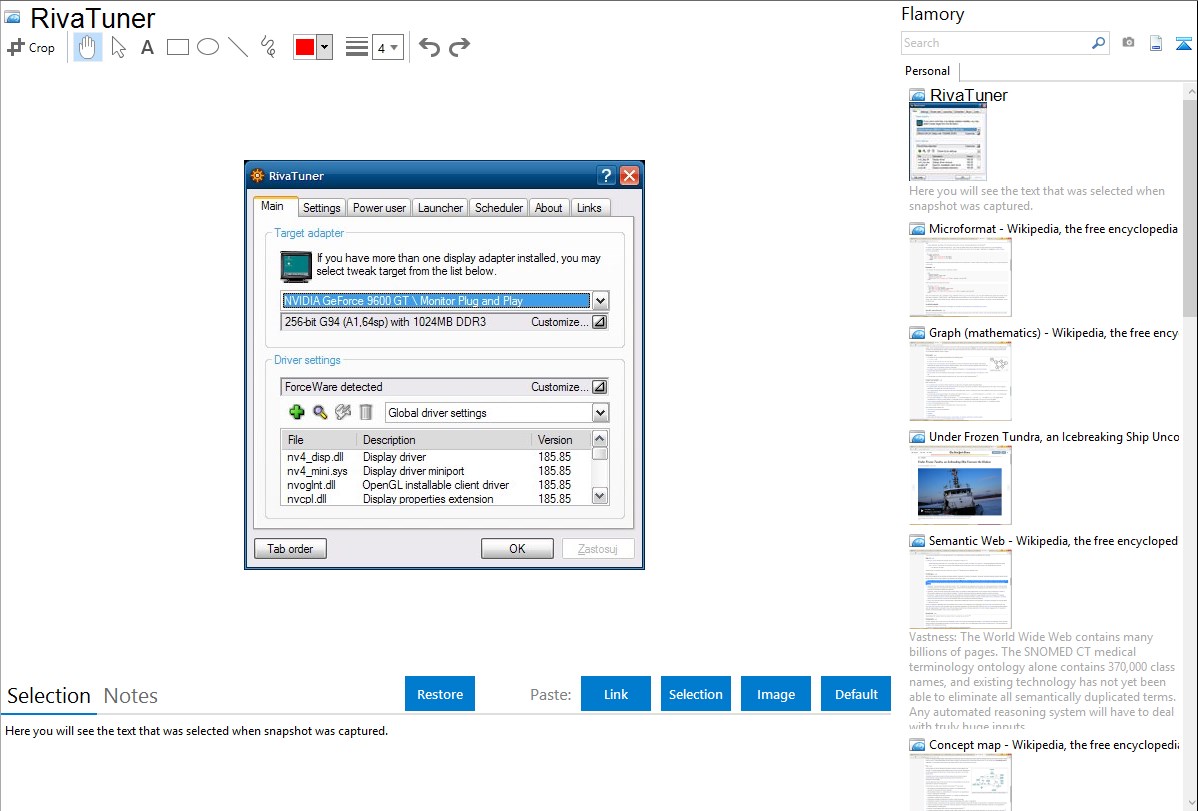Click the red annotation color swatch
This screenshot has height=811, width=1198.
tap(305, 47)
